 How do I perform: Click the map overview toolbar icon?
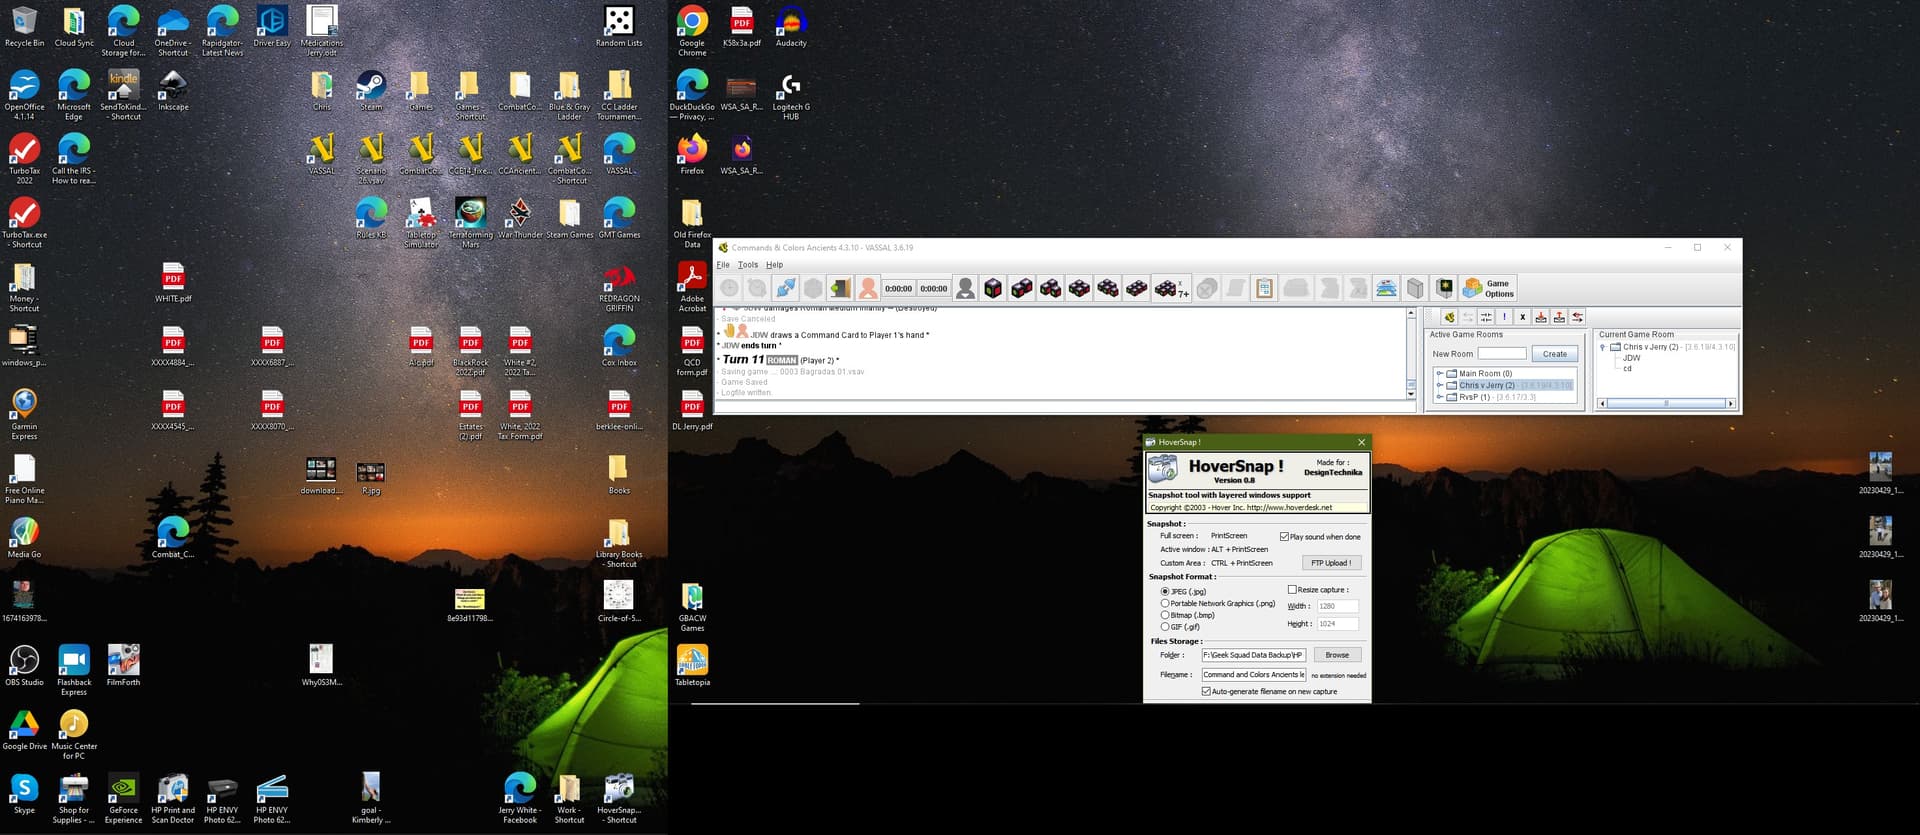[1386, 289]
